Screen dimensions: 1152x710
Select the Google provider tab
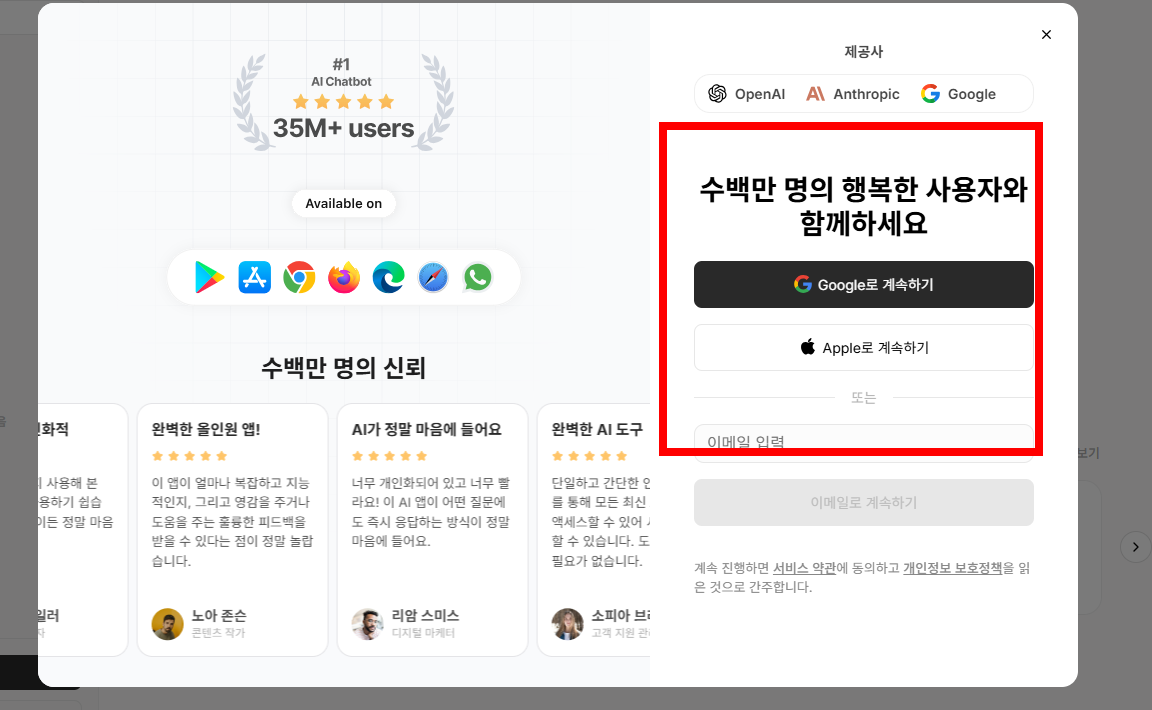(x=959, y=93)
